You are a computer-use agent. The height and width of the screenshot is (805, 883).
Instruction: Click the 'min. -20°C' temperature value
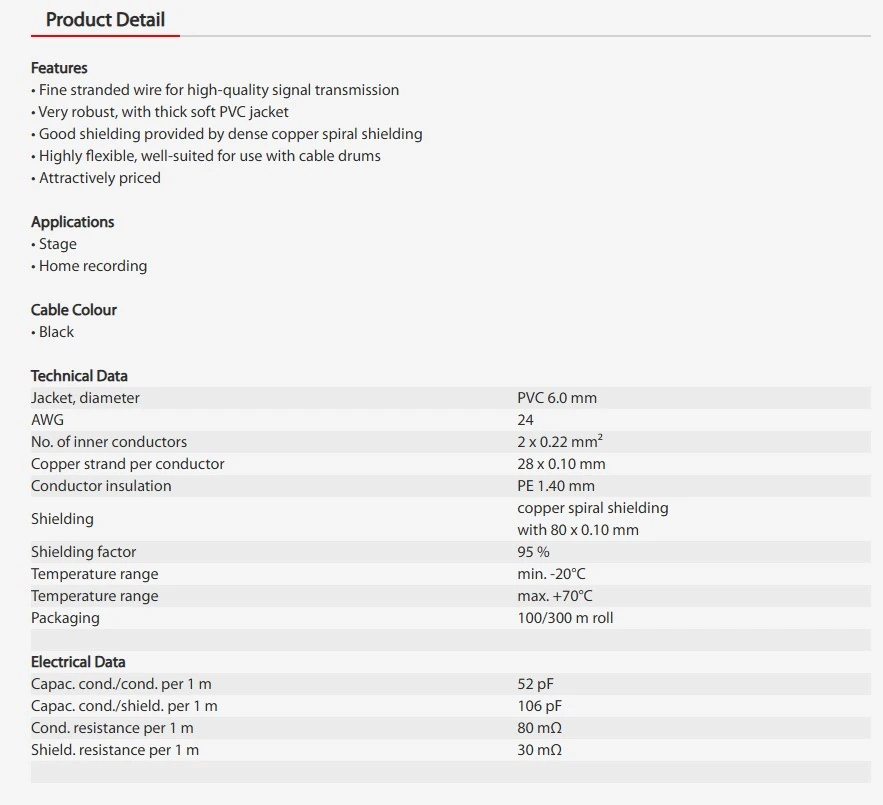pos(551,574)
